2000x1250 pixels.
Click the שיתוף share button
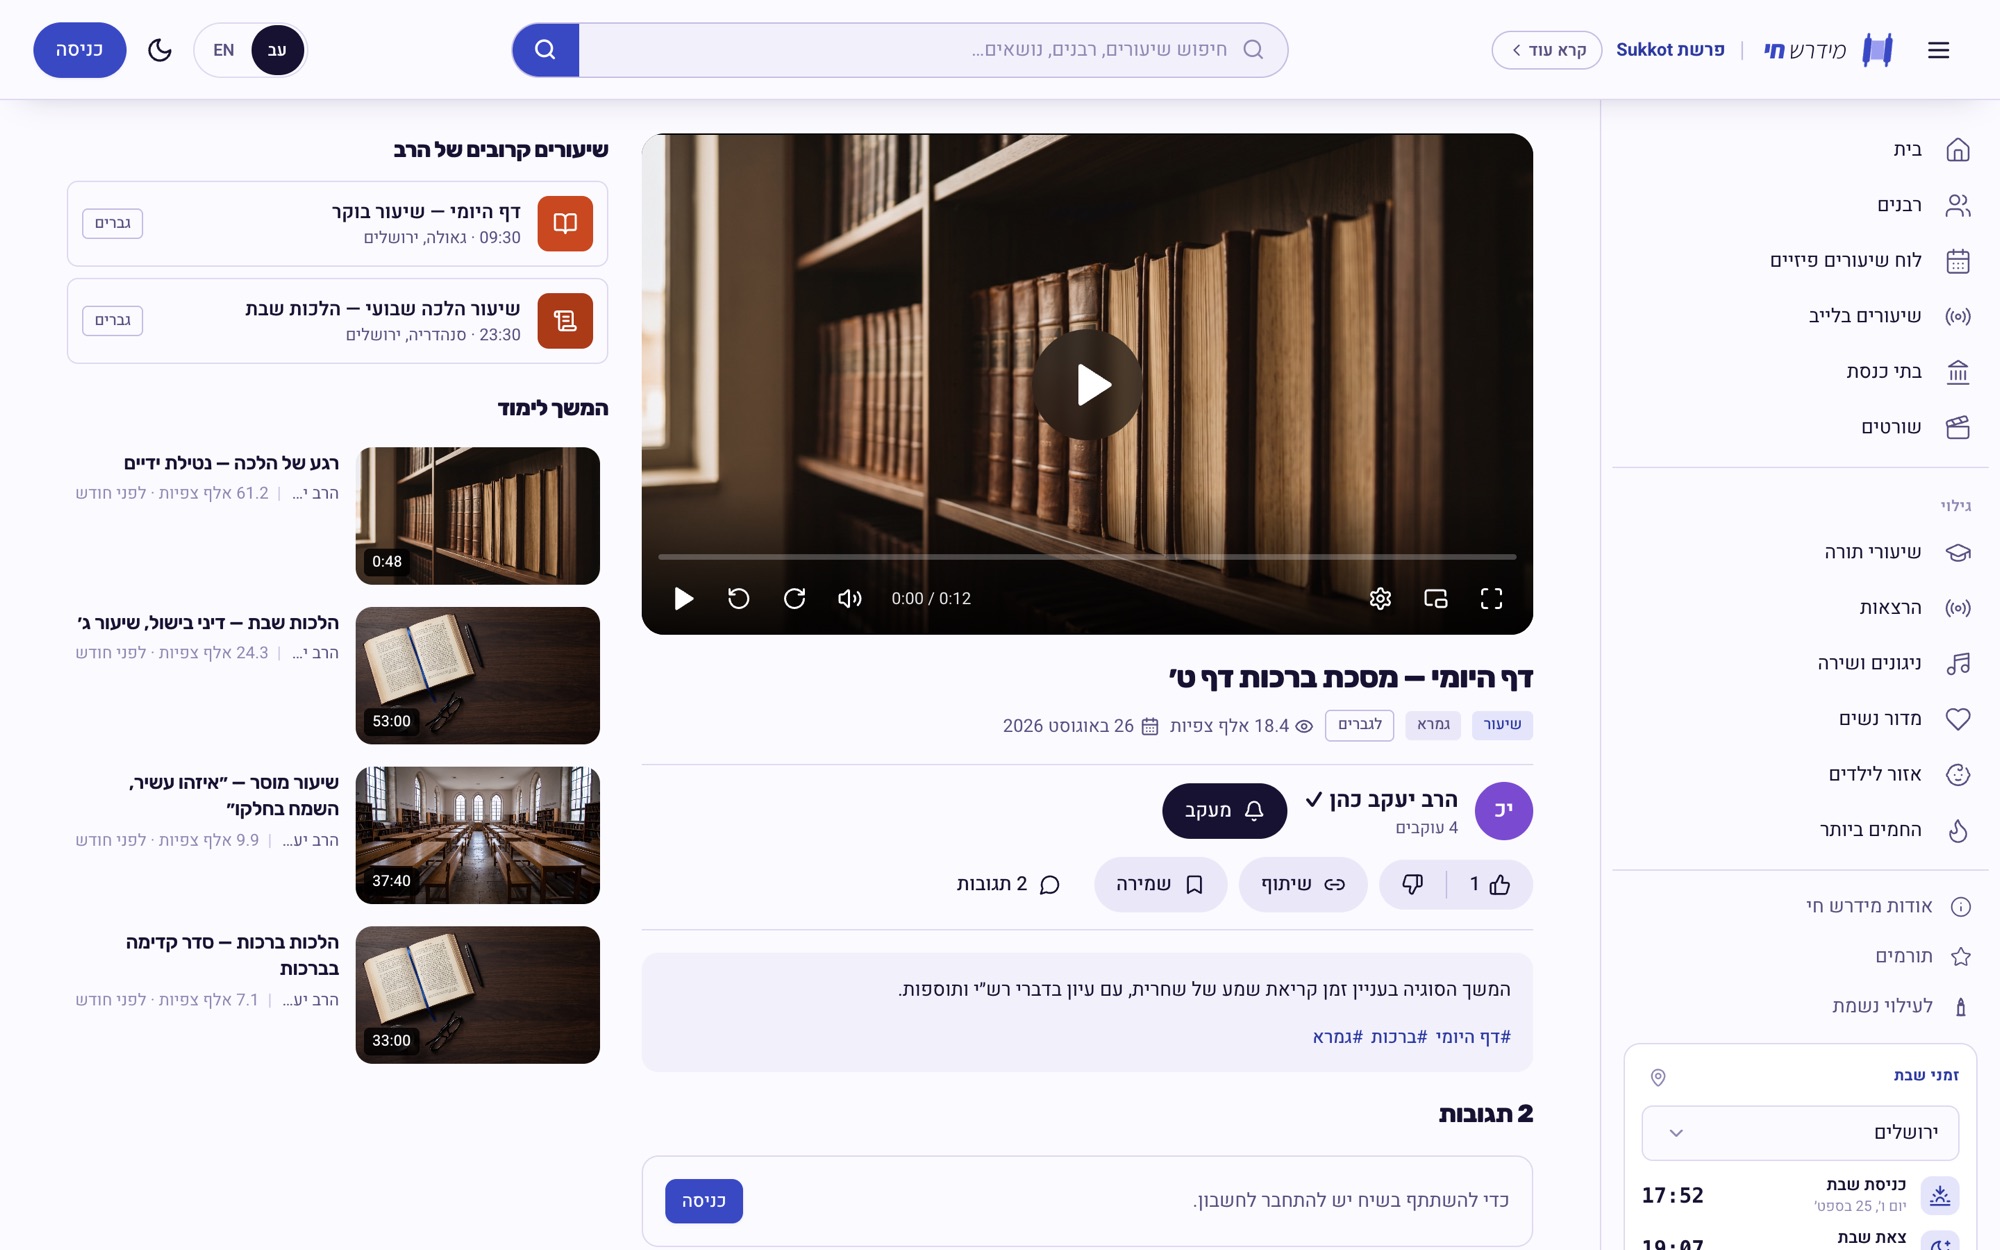(1303, 884)
